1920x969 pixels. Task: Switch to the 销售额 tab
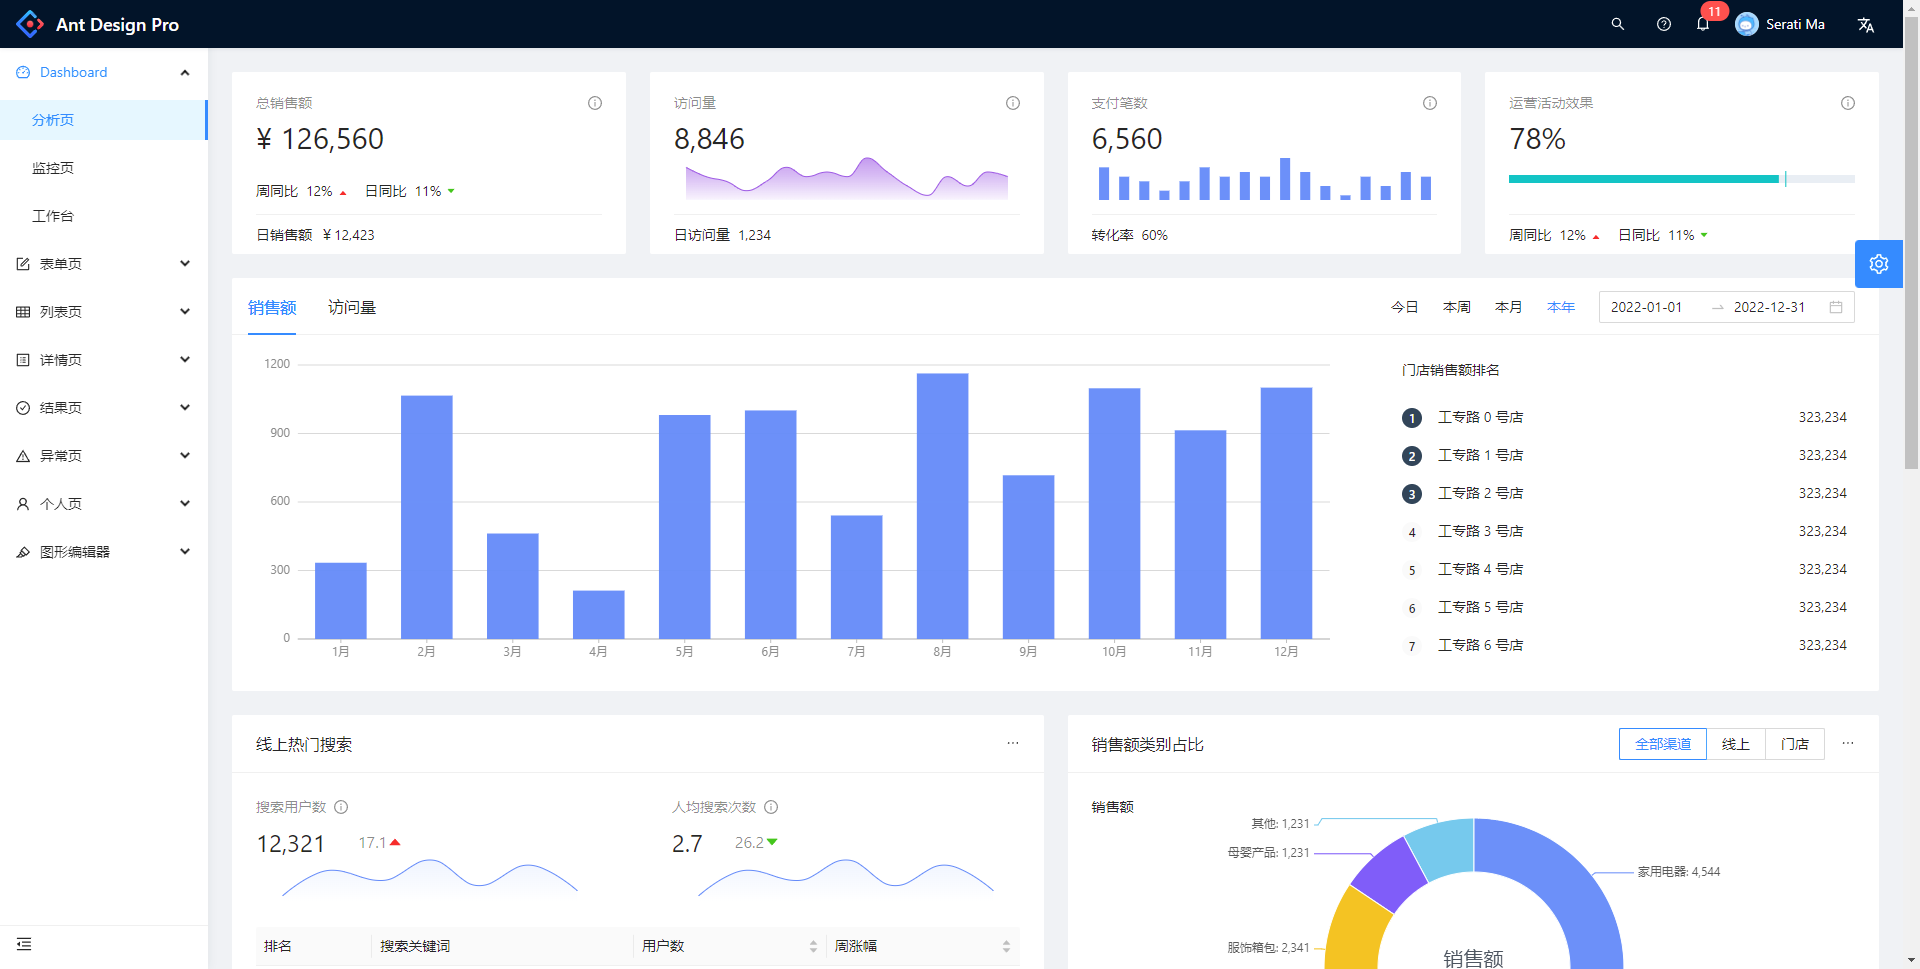tap(272, 308)
